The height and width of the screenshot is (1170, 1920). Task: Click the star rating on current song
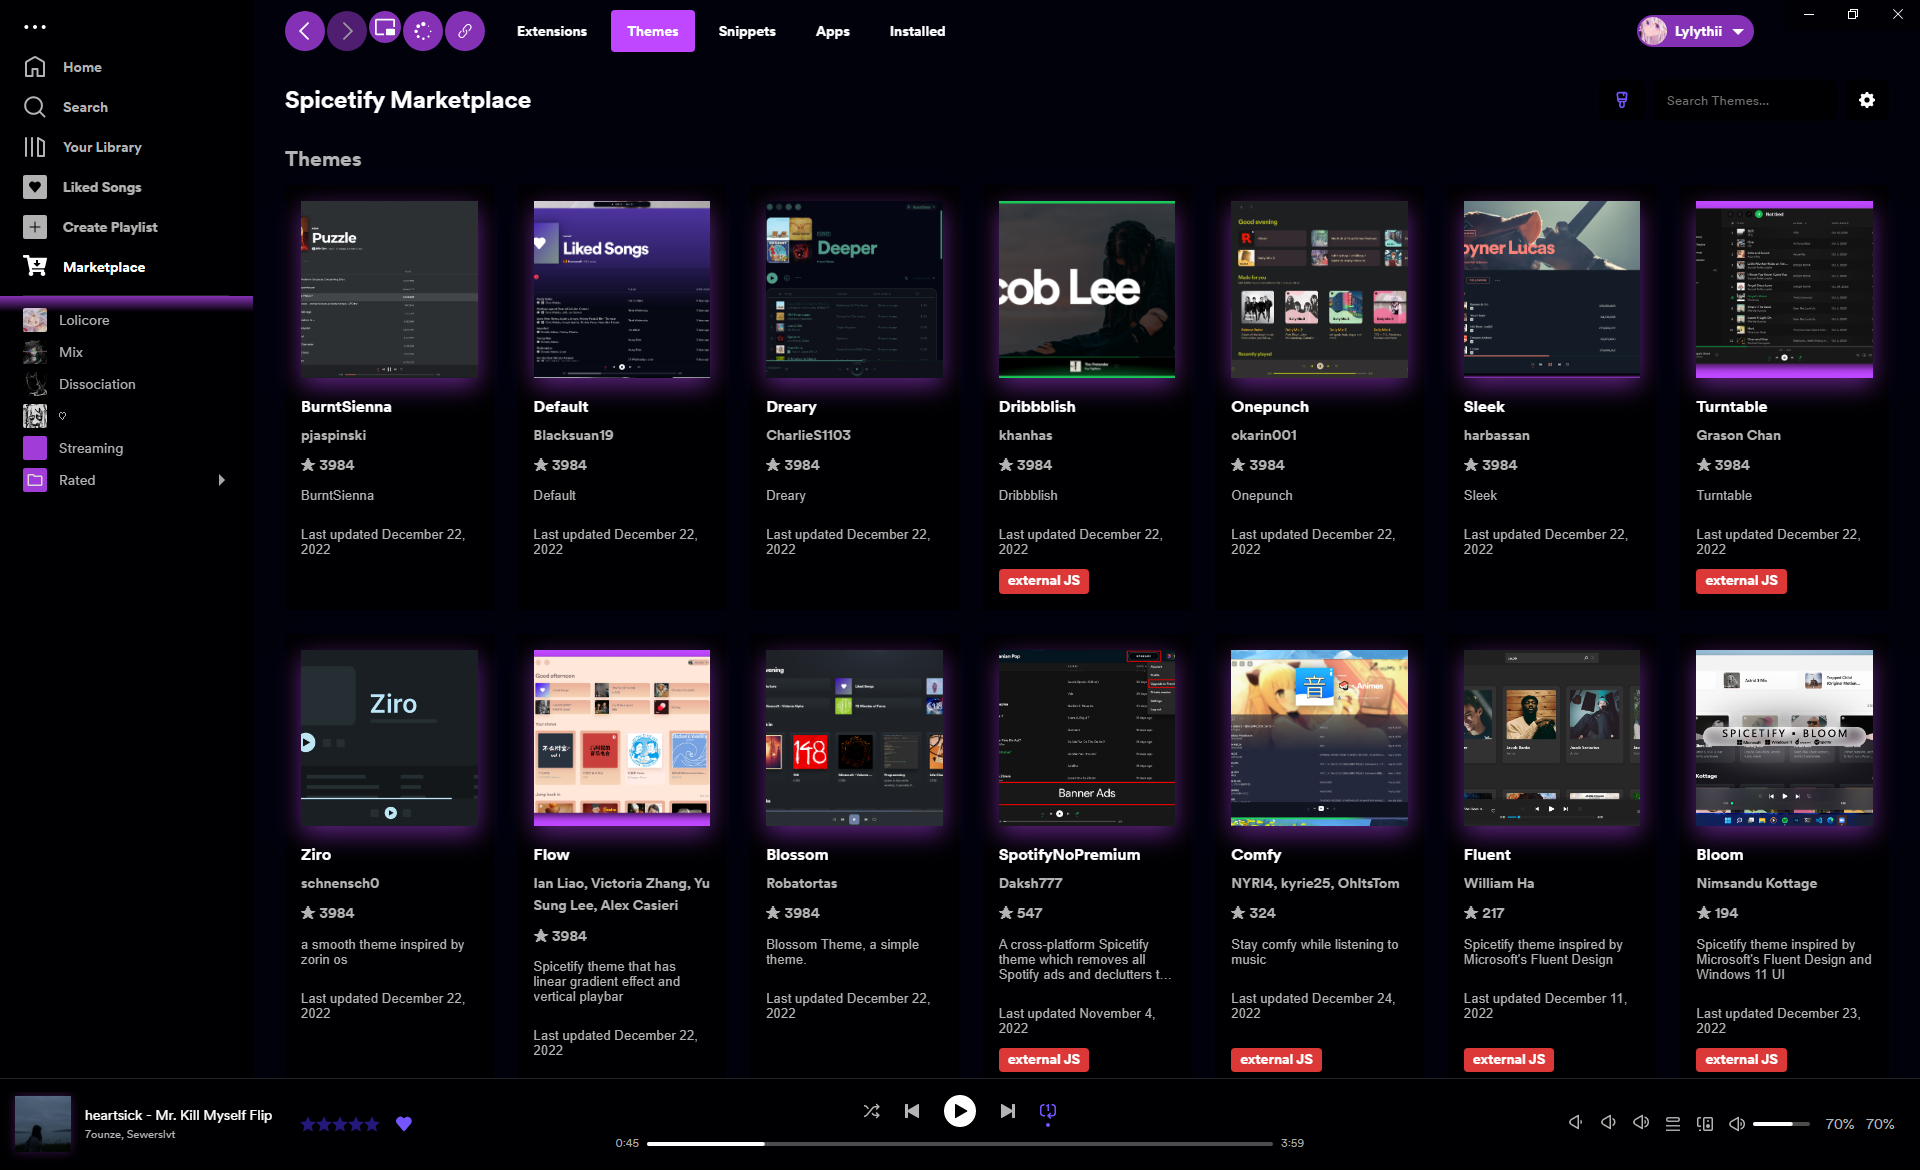tap(340, 1124)
